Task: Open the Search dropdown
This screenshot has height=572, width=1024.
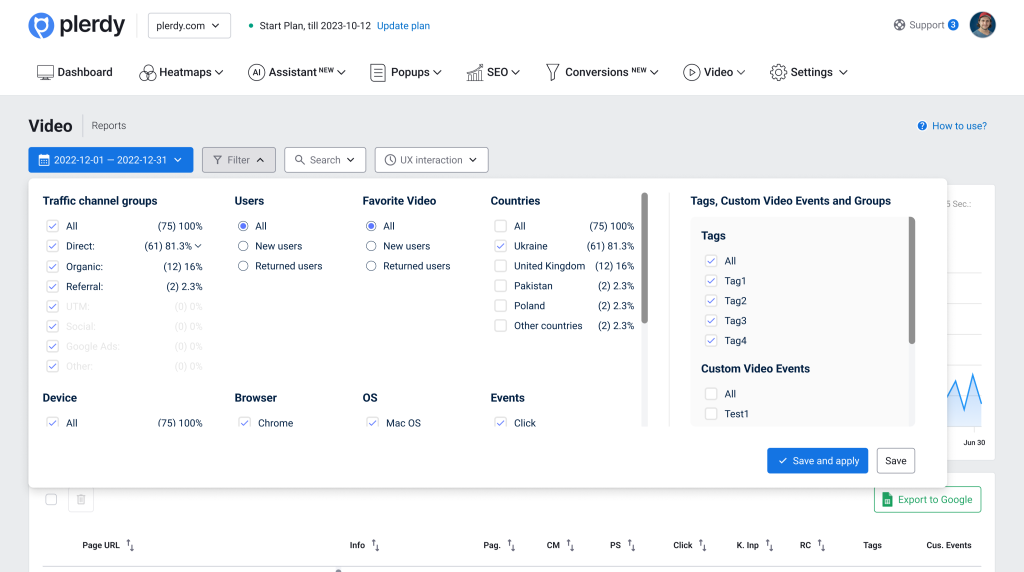Action: (325, 160)
